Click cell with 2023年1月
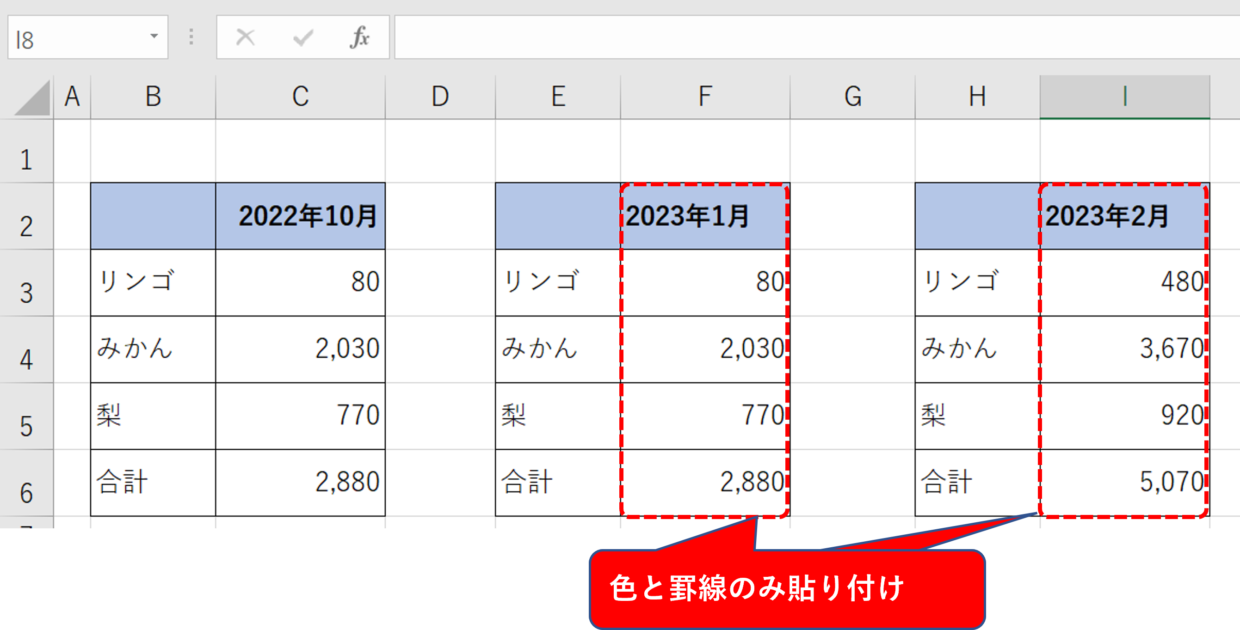Viewport: 1240px width, 630px height. tap(705, 216)
